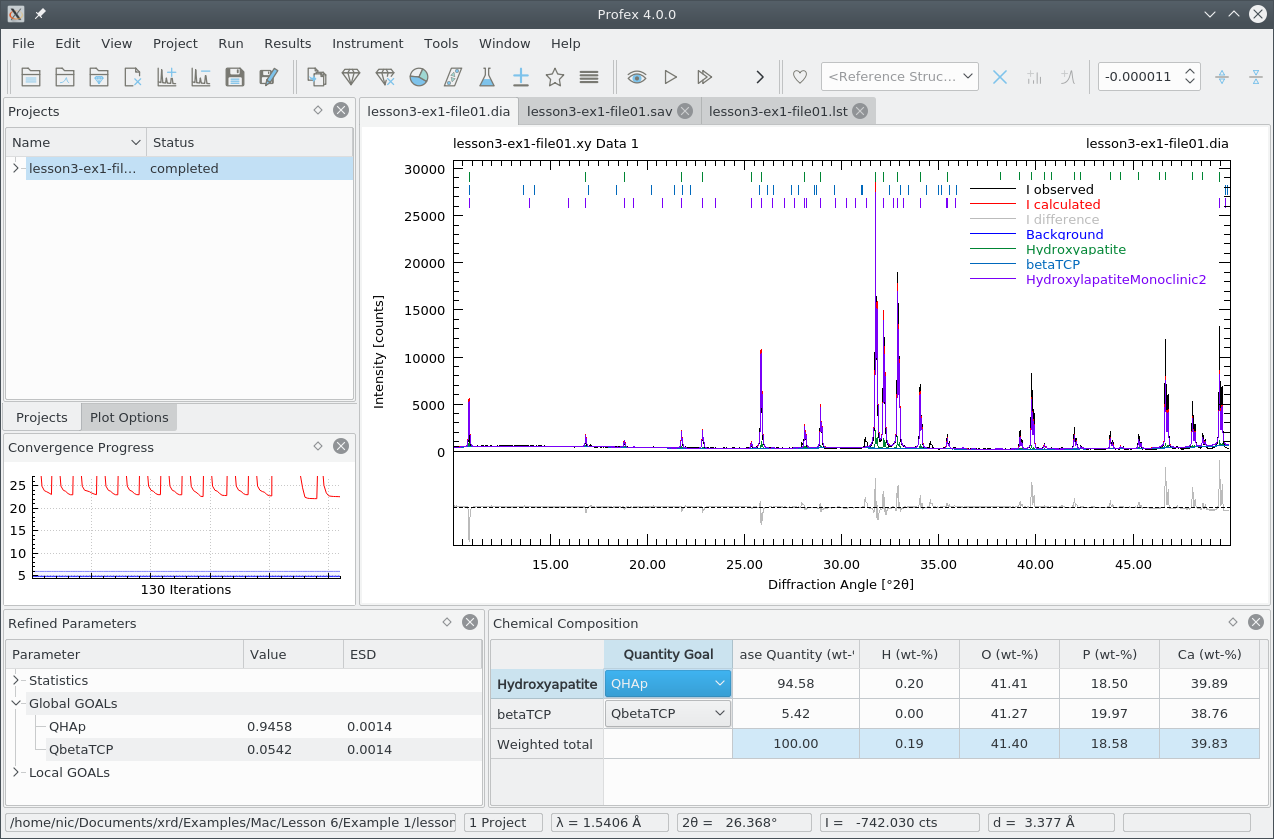Open the Run menu

pyautogui.click(x=230, y=43)
